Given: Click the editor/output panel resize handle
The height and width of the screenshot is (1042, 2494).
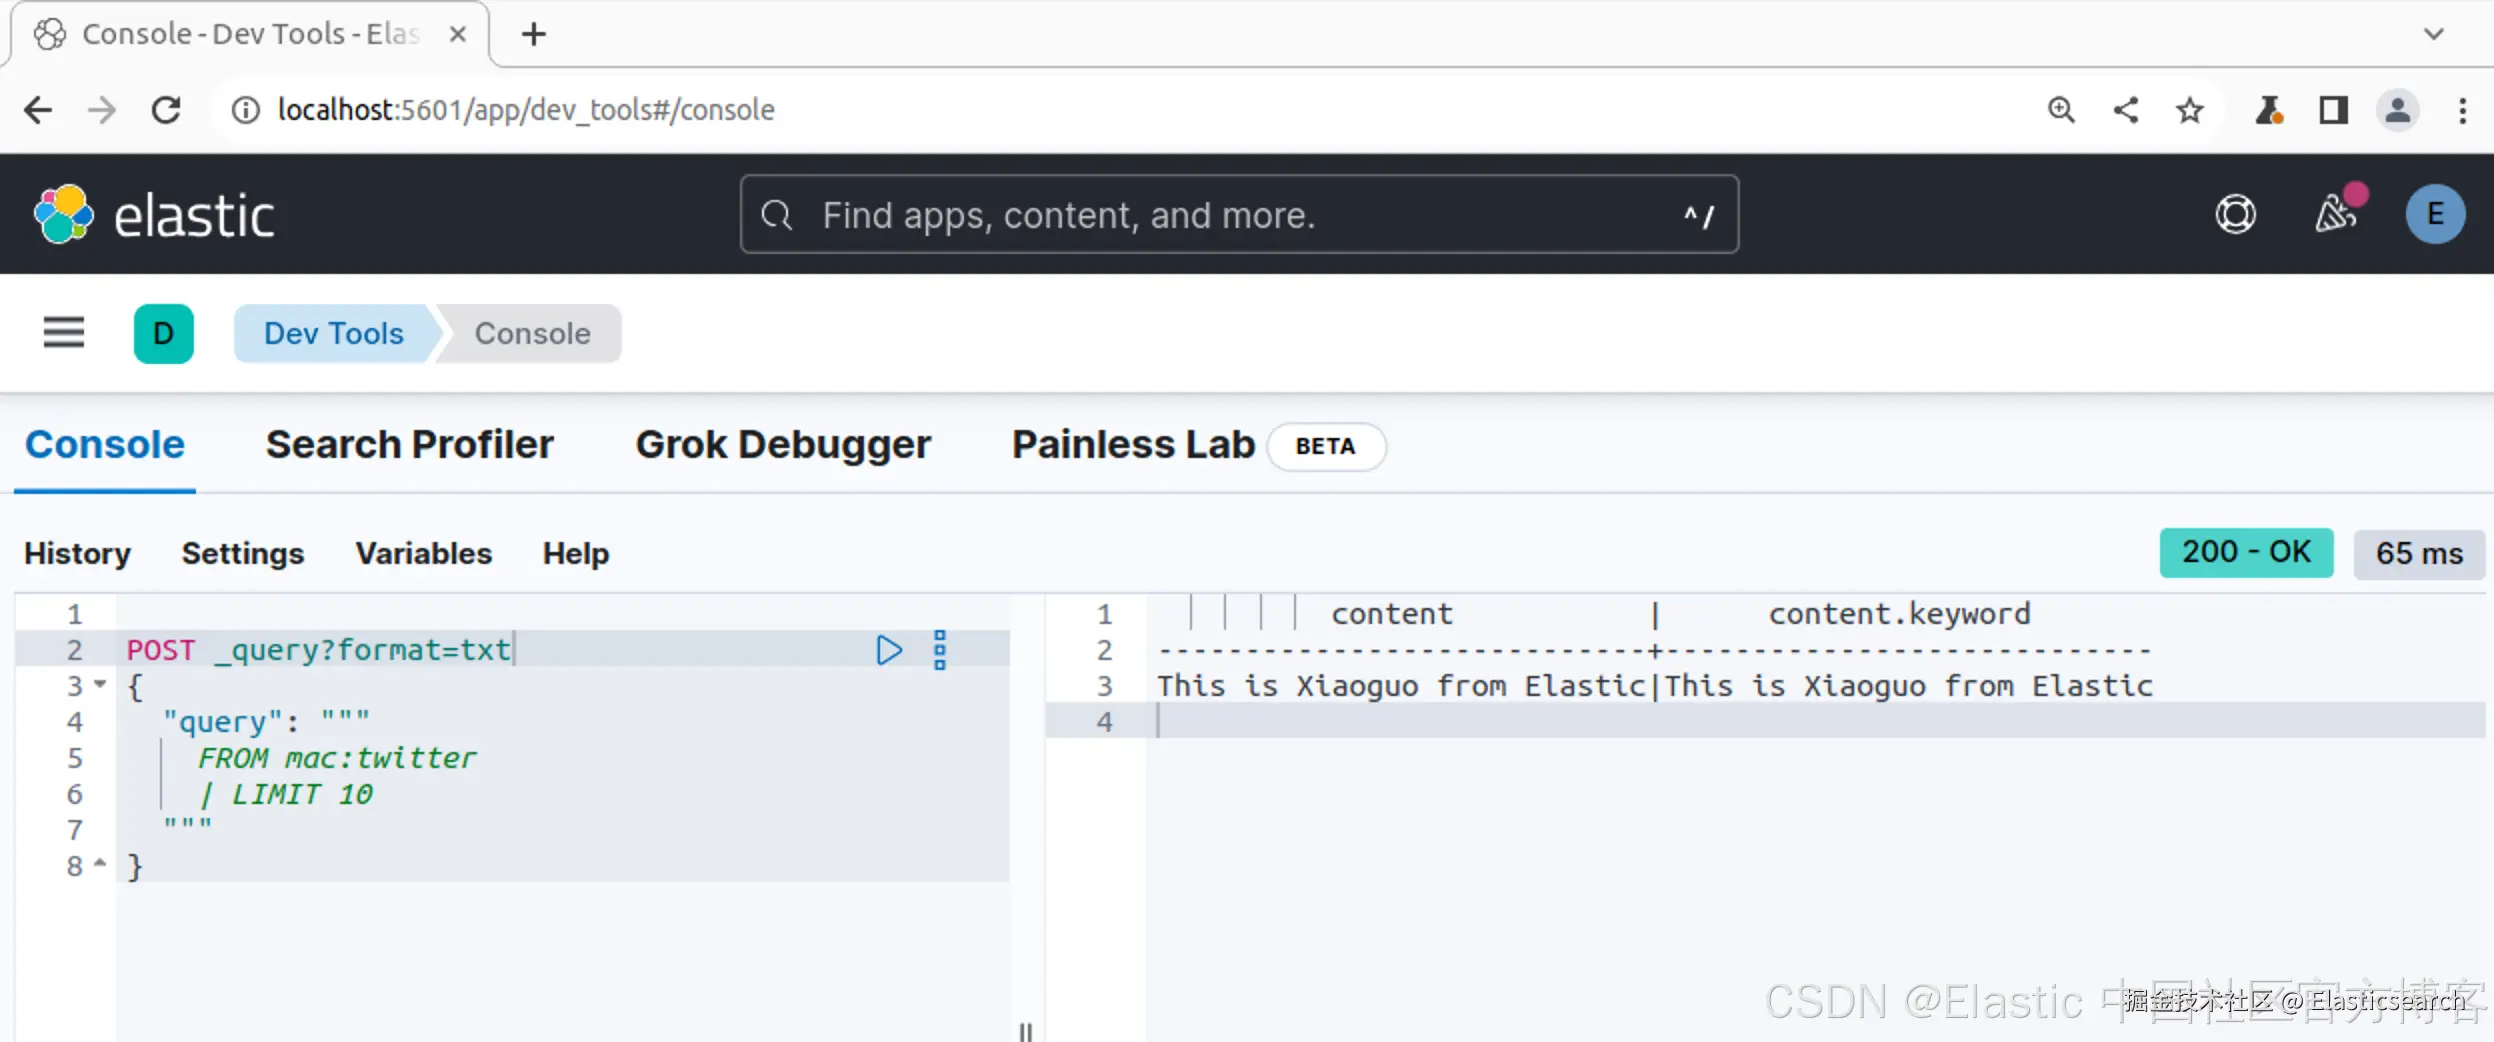Looking at the screenshot, I should [1025, 1030].
